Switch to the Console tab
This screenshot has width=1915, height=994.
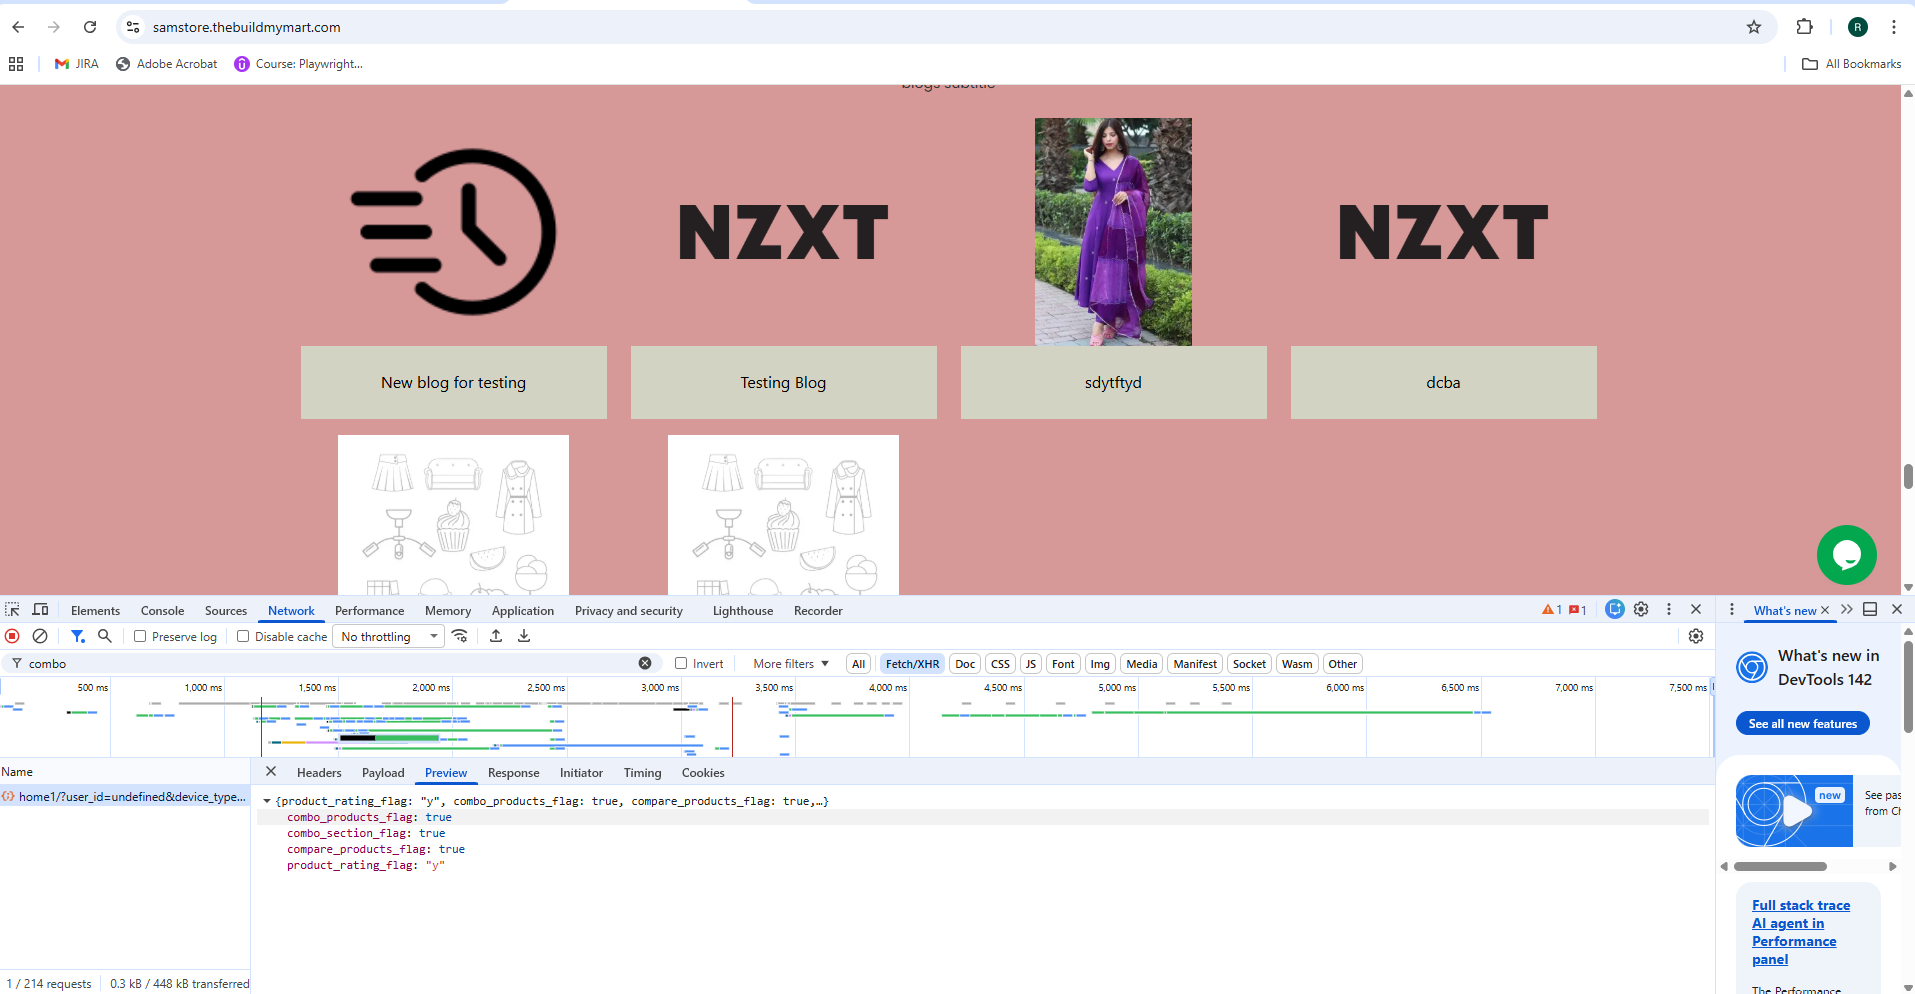(162, 610)
